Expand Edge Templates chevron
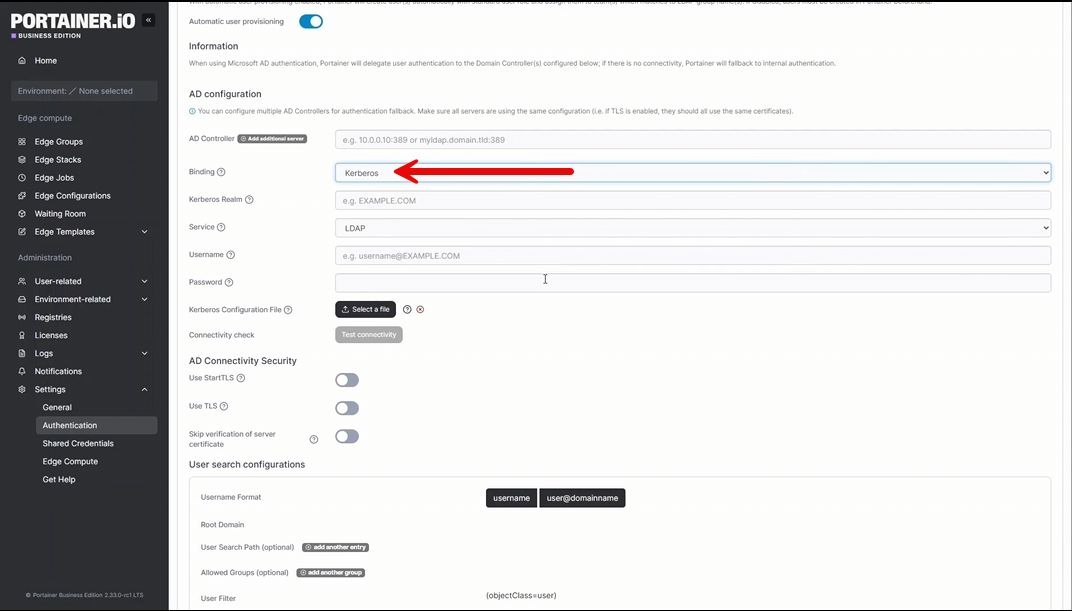This screenshot has height=611, width=1072. (x=144, y=232)
